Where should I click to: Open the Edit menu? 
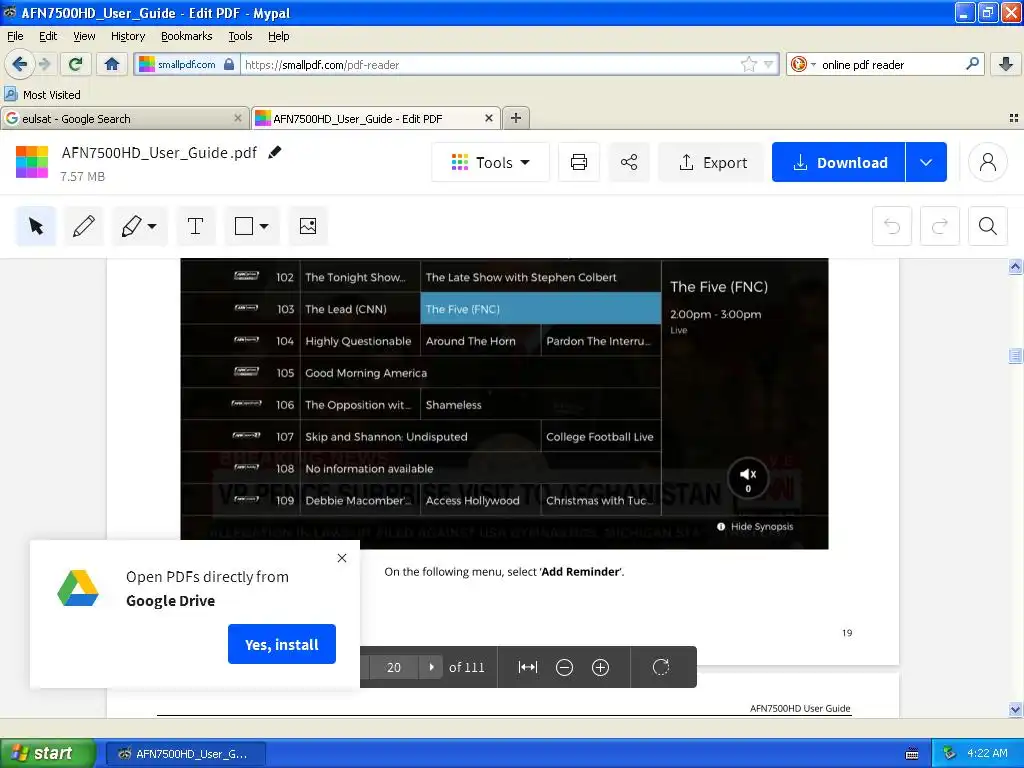coord(48,37)
